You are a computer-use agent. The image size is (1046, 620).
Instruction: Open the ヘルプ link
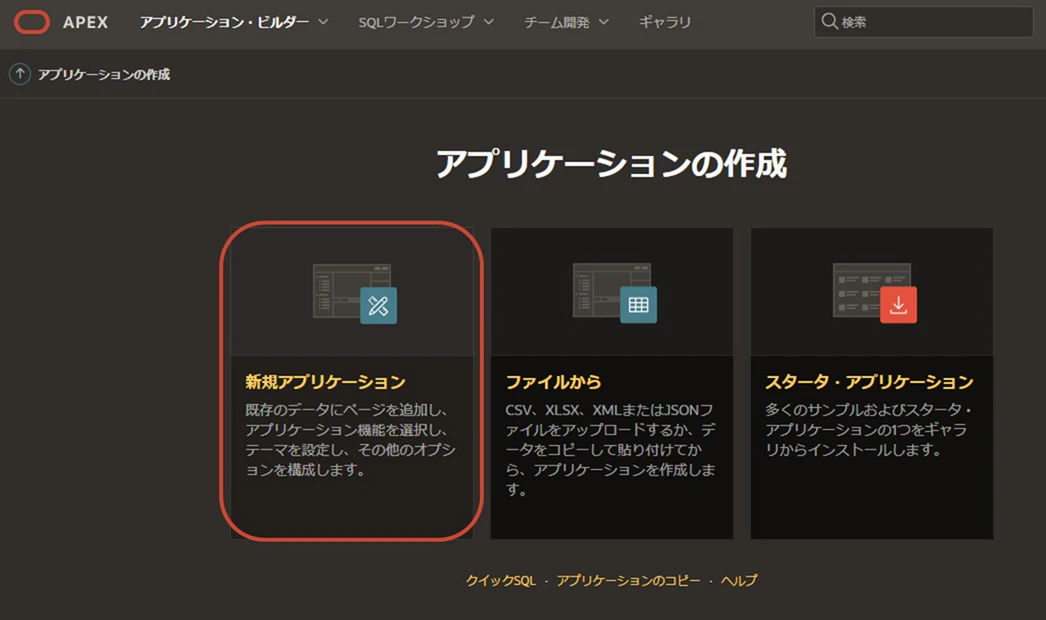point(738,581)
